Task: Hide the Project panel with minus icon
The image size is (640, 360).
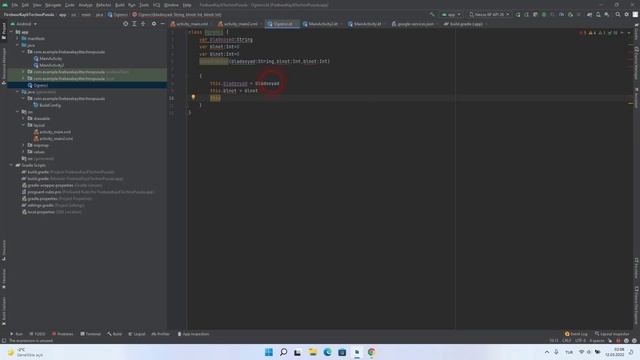Action: pos(162,24)
